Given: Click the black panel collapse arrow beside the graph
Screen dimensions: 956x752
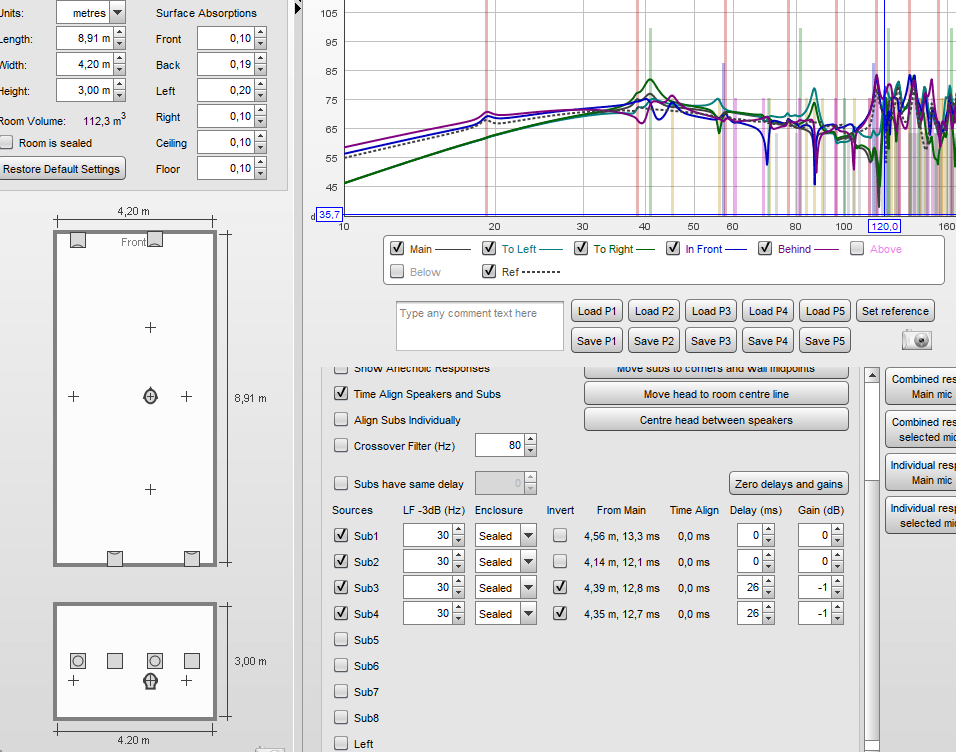Looking at the screenshot, I should pos(298,8).
